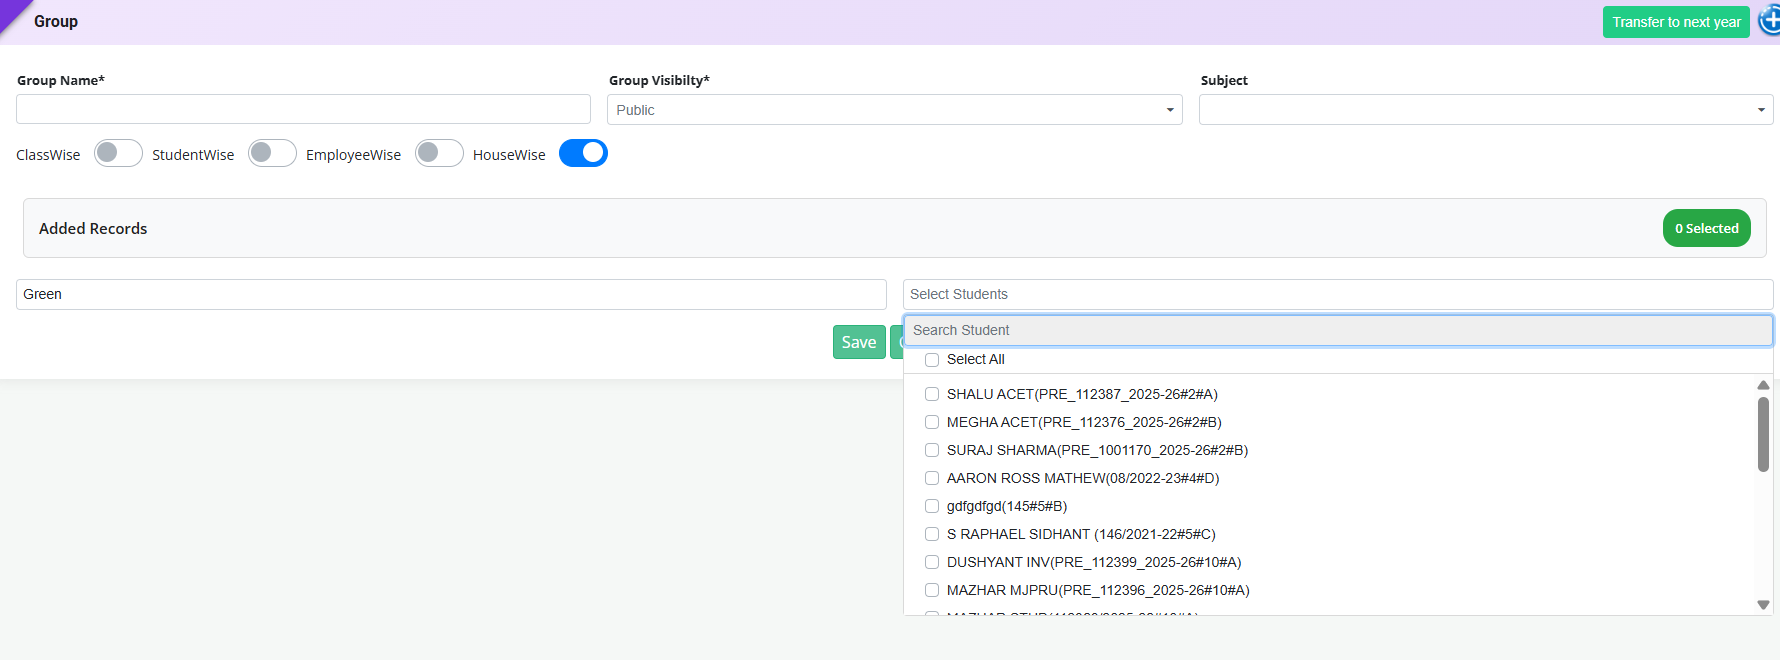1780x660 pixels.
Task: Click the Green house input field
Action: click(451, 294)
